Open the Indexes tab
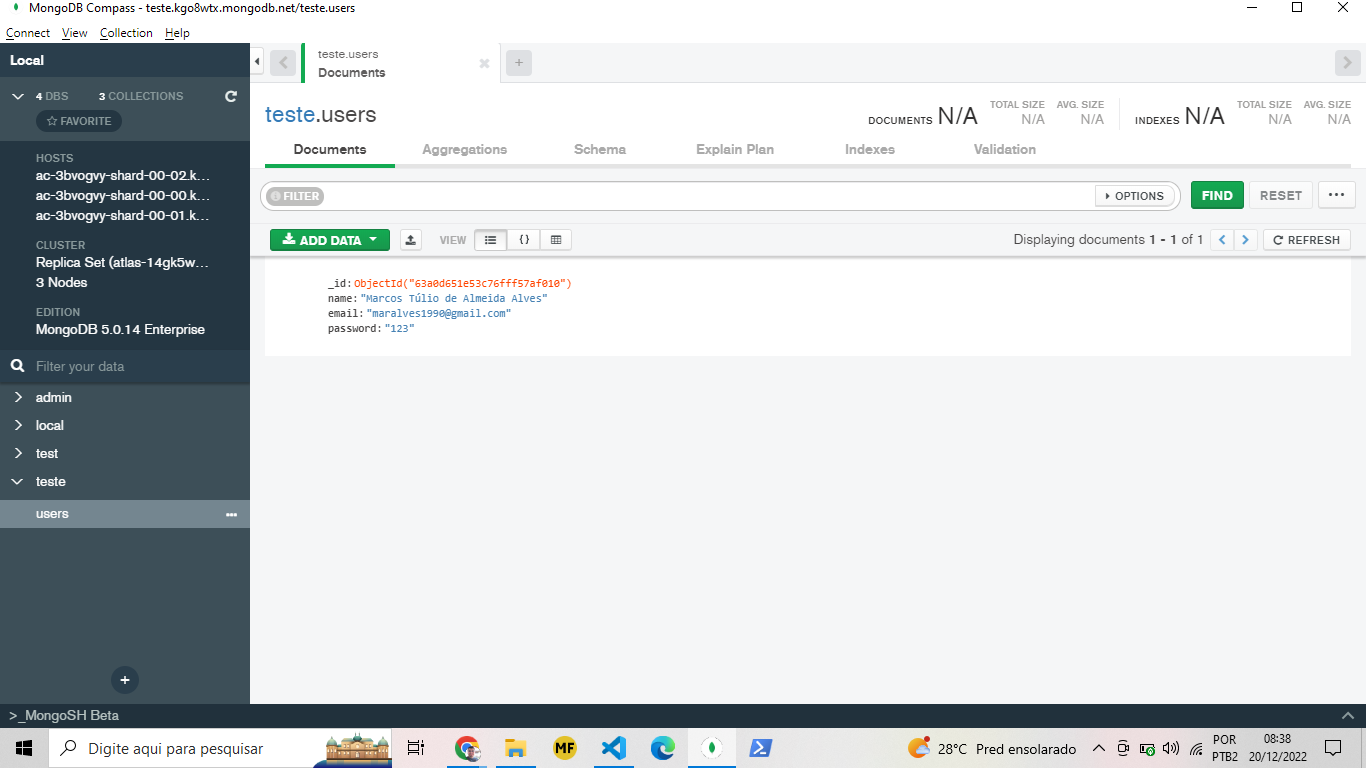Image resolution: width=1366 pixels, height=768 pixels. [x=870, y=150]
